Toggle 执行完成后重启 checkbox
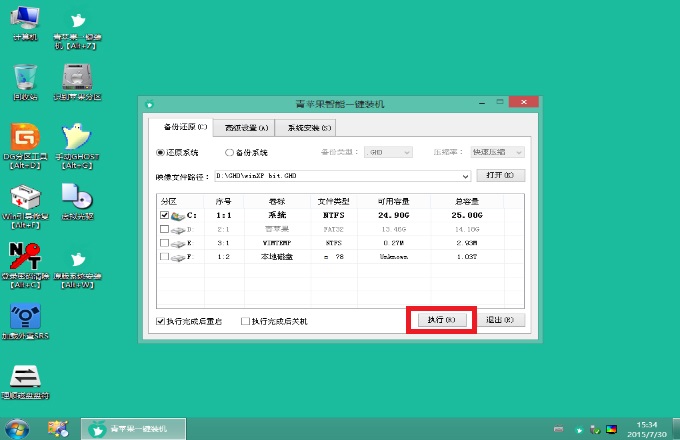 point(160,321)
